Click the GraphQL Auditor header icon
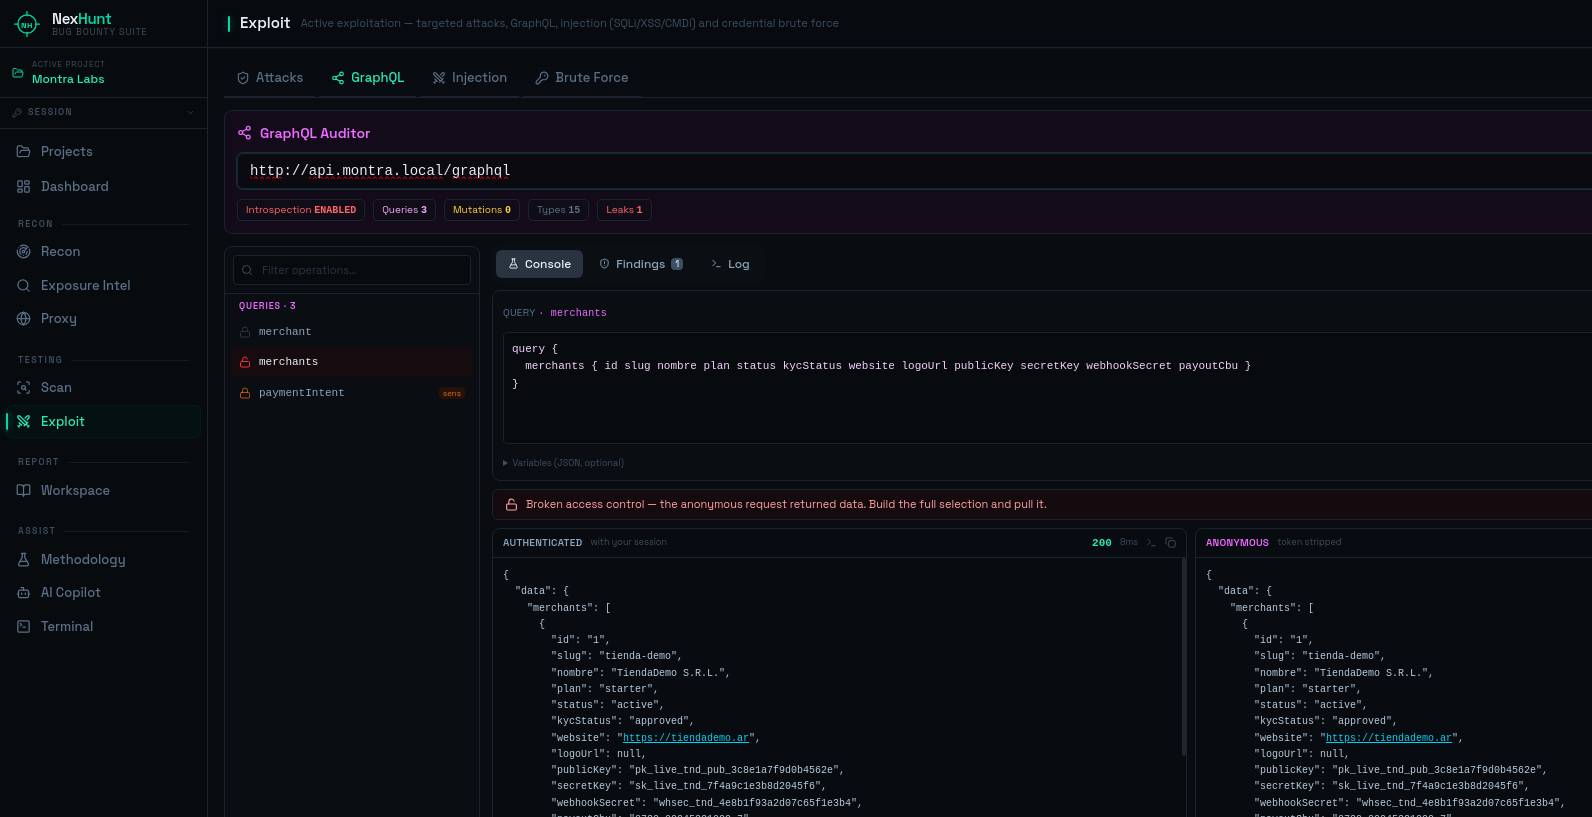This screenshot has width=1592, height=817. [244, 133]
